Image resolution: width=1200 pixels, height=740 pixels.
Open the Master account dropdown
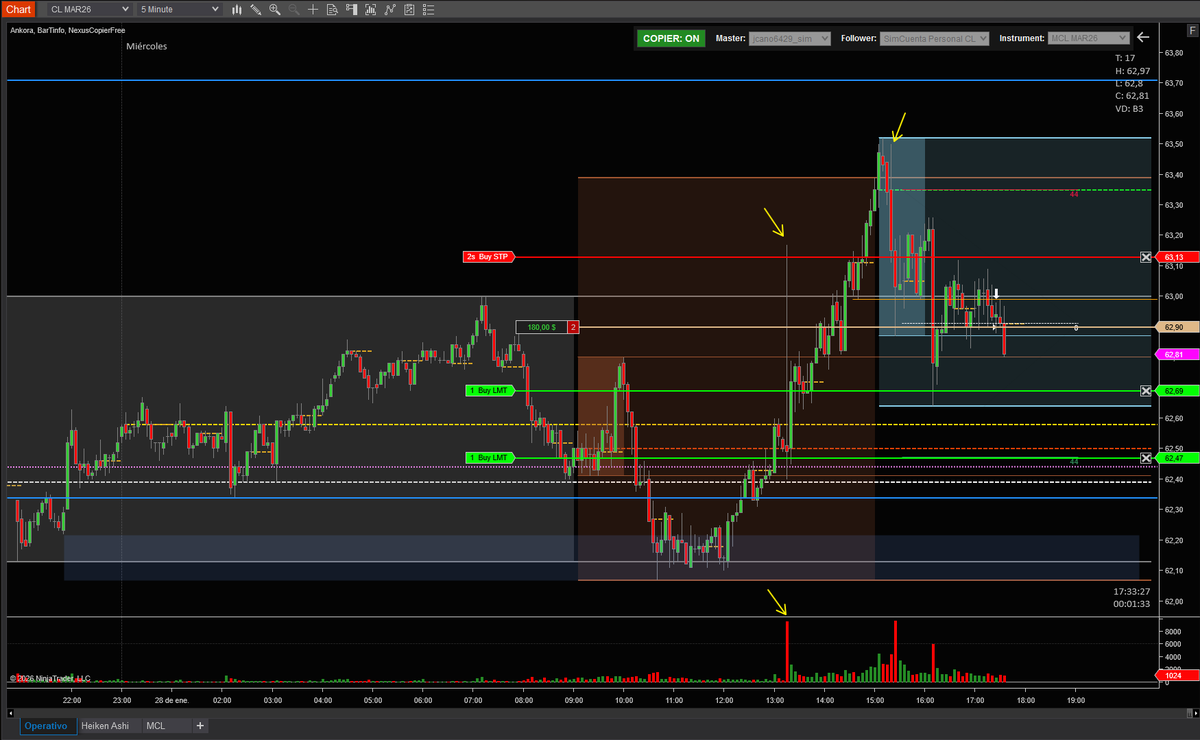tap(789, 38)
